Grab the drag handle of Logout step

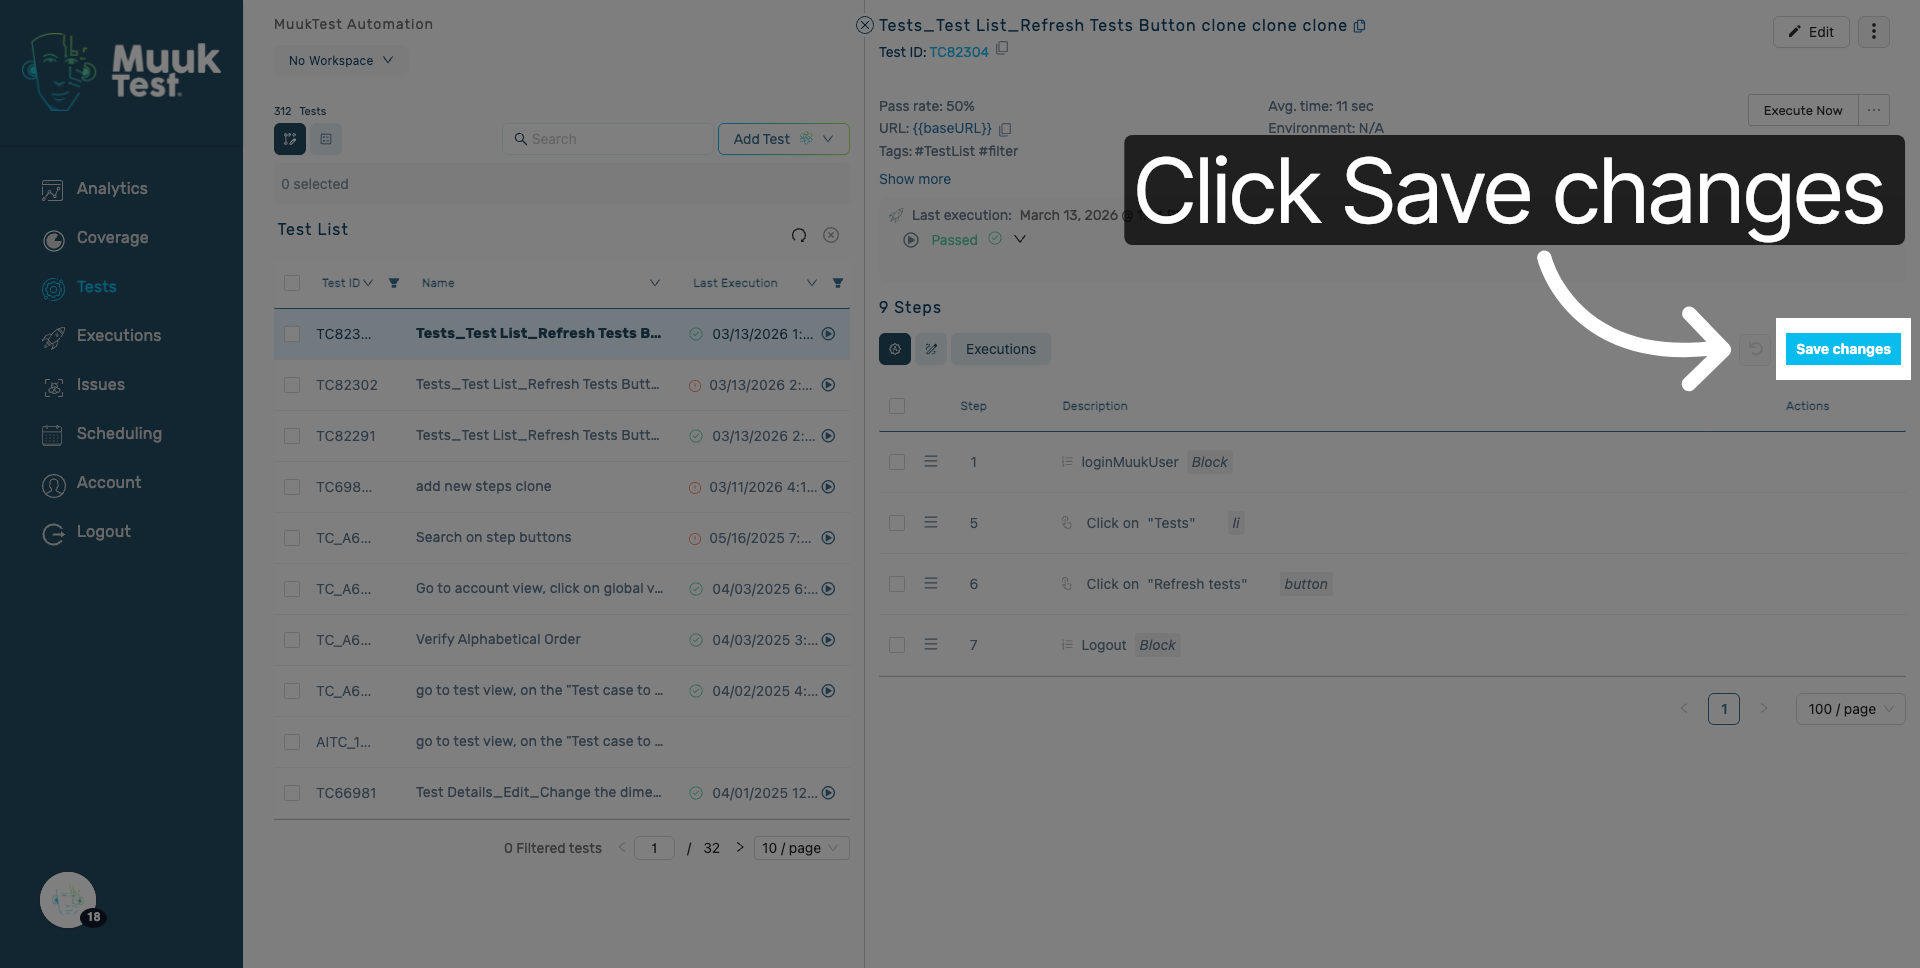click(931, 645)
